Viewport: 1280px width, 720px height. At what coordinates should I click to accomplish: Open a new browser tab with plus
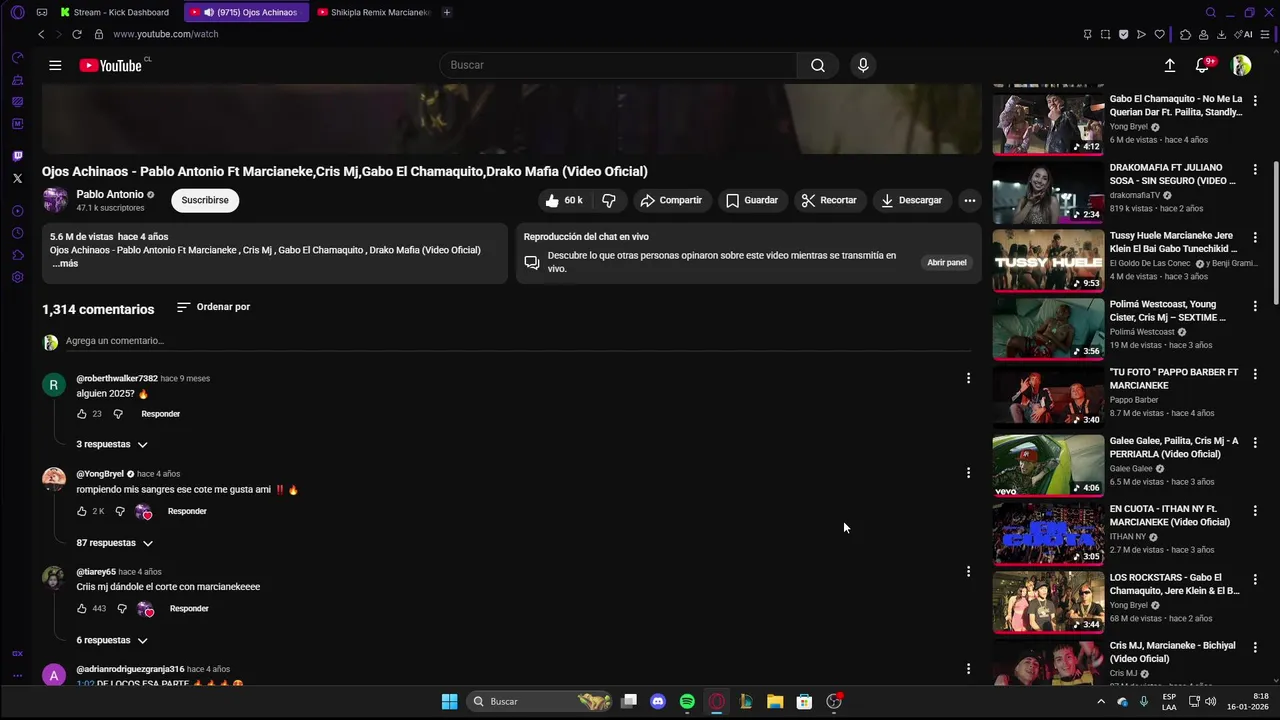pyautogui.click(x=447, y=12)
